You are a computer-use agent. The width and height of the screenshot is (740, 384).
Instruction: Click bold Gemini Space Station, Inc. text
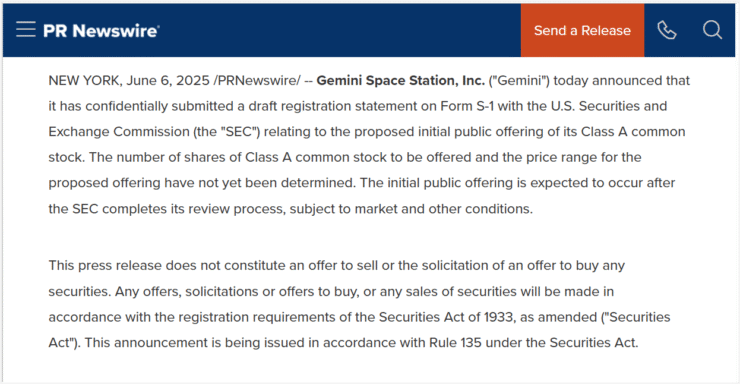(401, 81)
